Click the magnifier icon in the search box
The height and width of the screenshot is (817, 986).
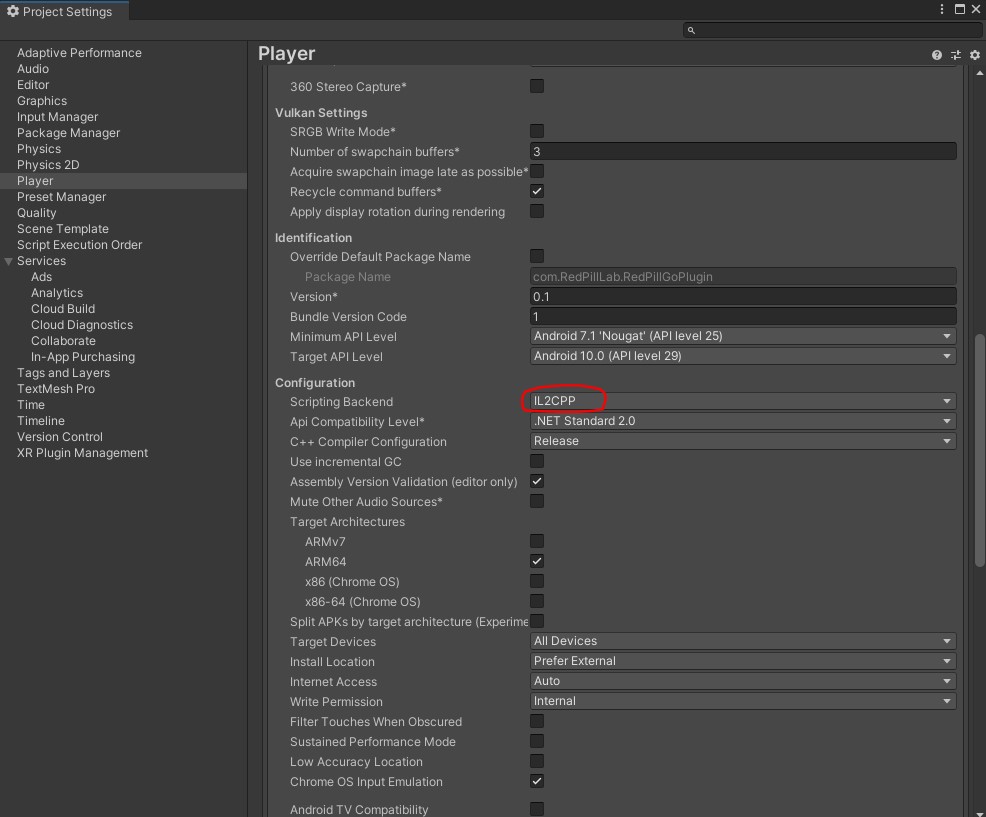pos(691,30)
